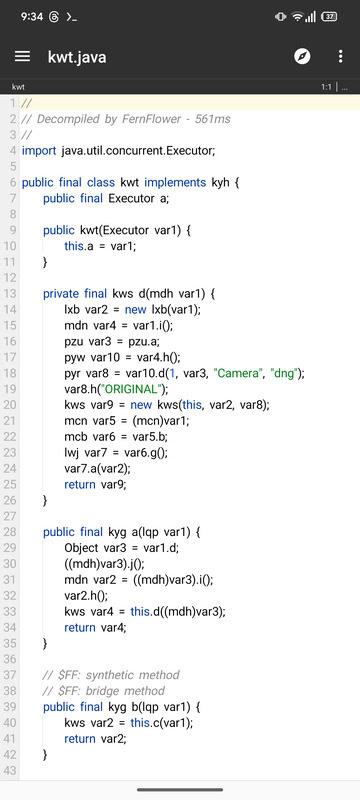Image resolution: width=360 pixels, height=800 pixels.
Task: Tap line number 13 in the gutter
Action: pos(10,293)
